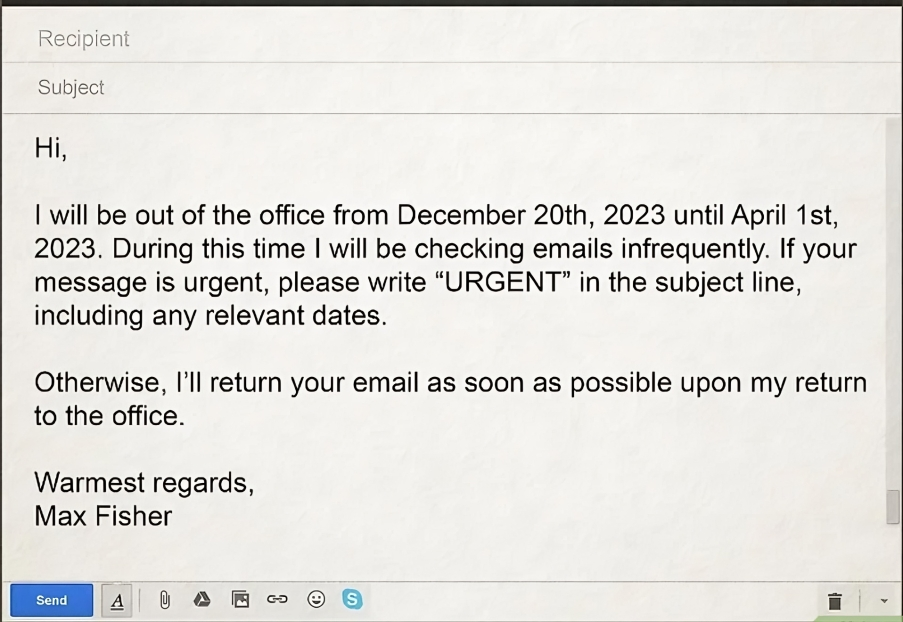The image size is (903, 622).
Task: Click the "Warmest regards," closing line
Action: pyautogui.click(x=144, y=483)
